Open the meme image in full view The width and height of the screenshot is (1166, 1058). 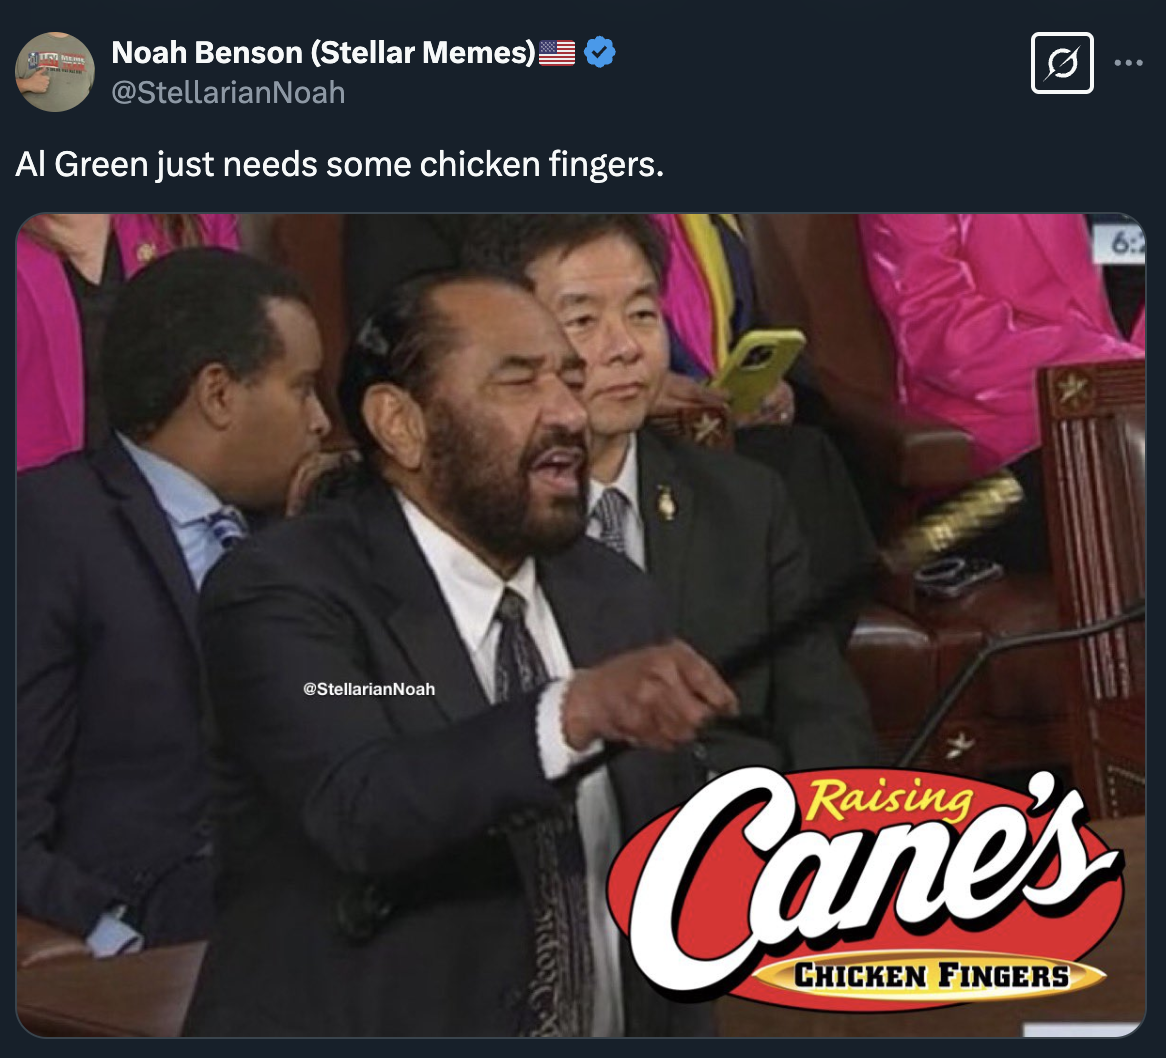point(581,625)
